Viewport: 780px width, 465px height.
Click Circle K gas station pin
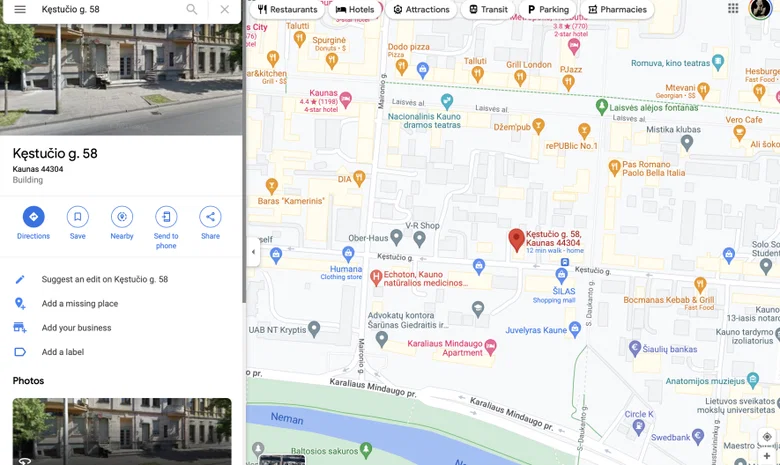pos(639,426)
